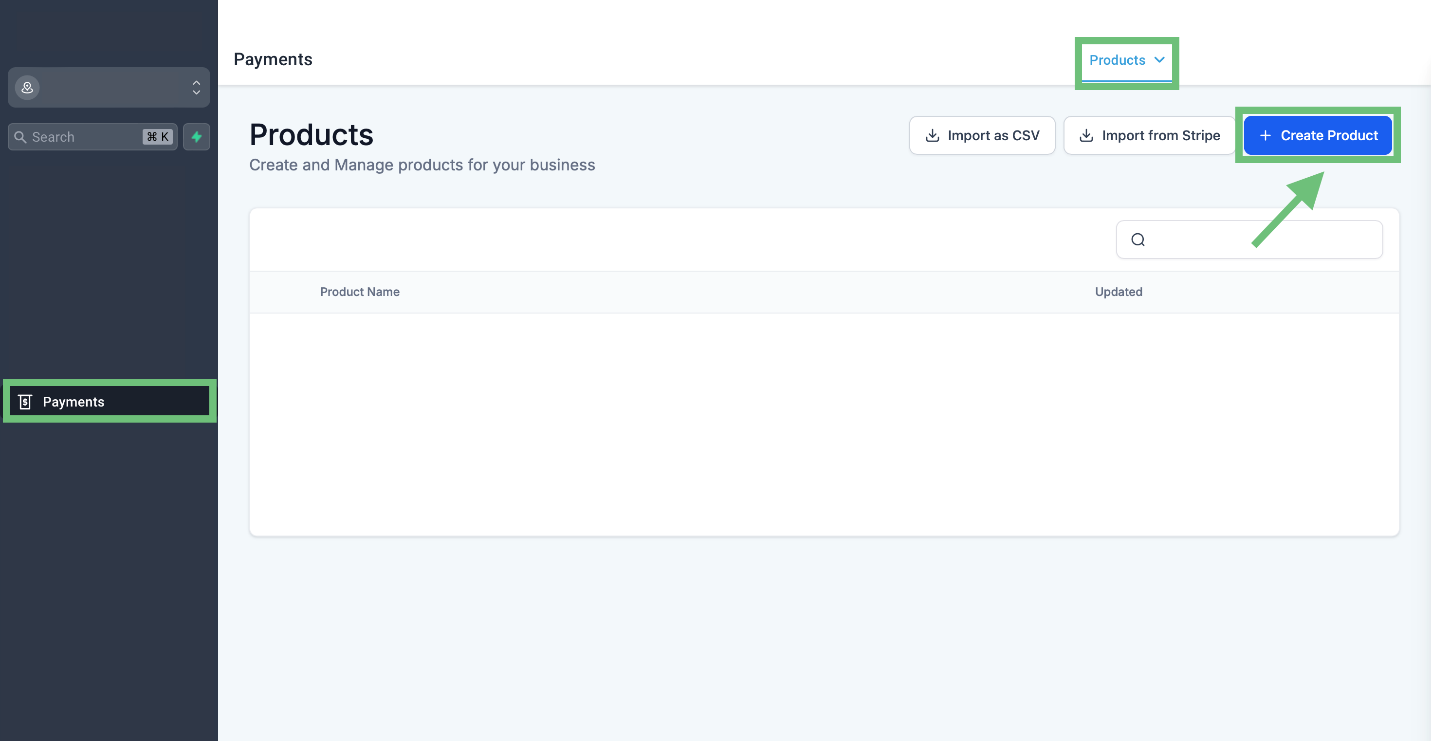The width and height of the screenshot is (1431, 741).
Task: Click the user avatar icon
Action: tap(27, 88)
